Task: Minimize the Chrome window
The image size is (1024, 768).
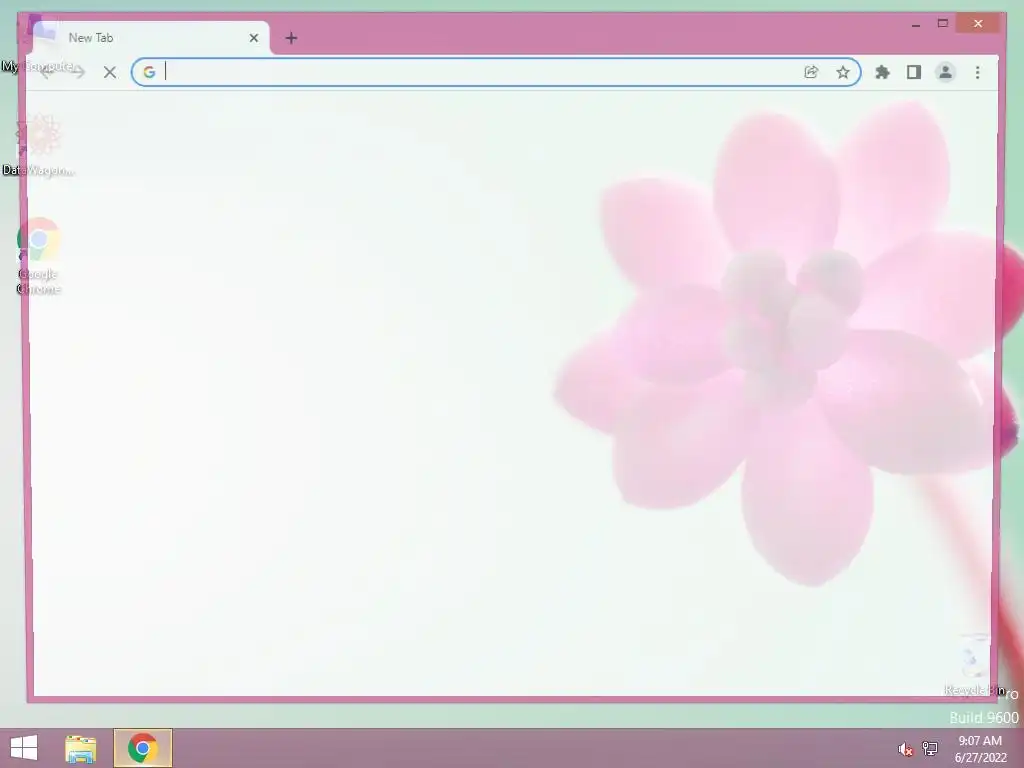Action: (916, 24)
